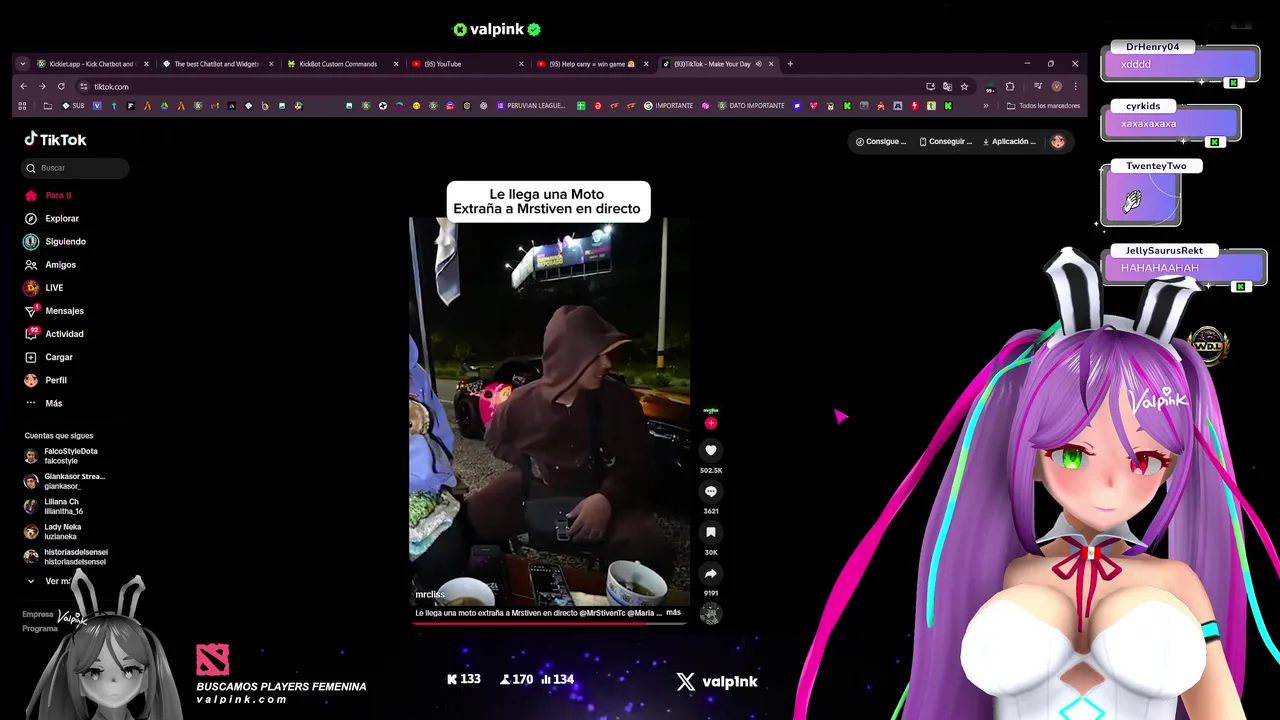Click Programa footer link
The image size is (1280, 720).
tap(40, 628)
